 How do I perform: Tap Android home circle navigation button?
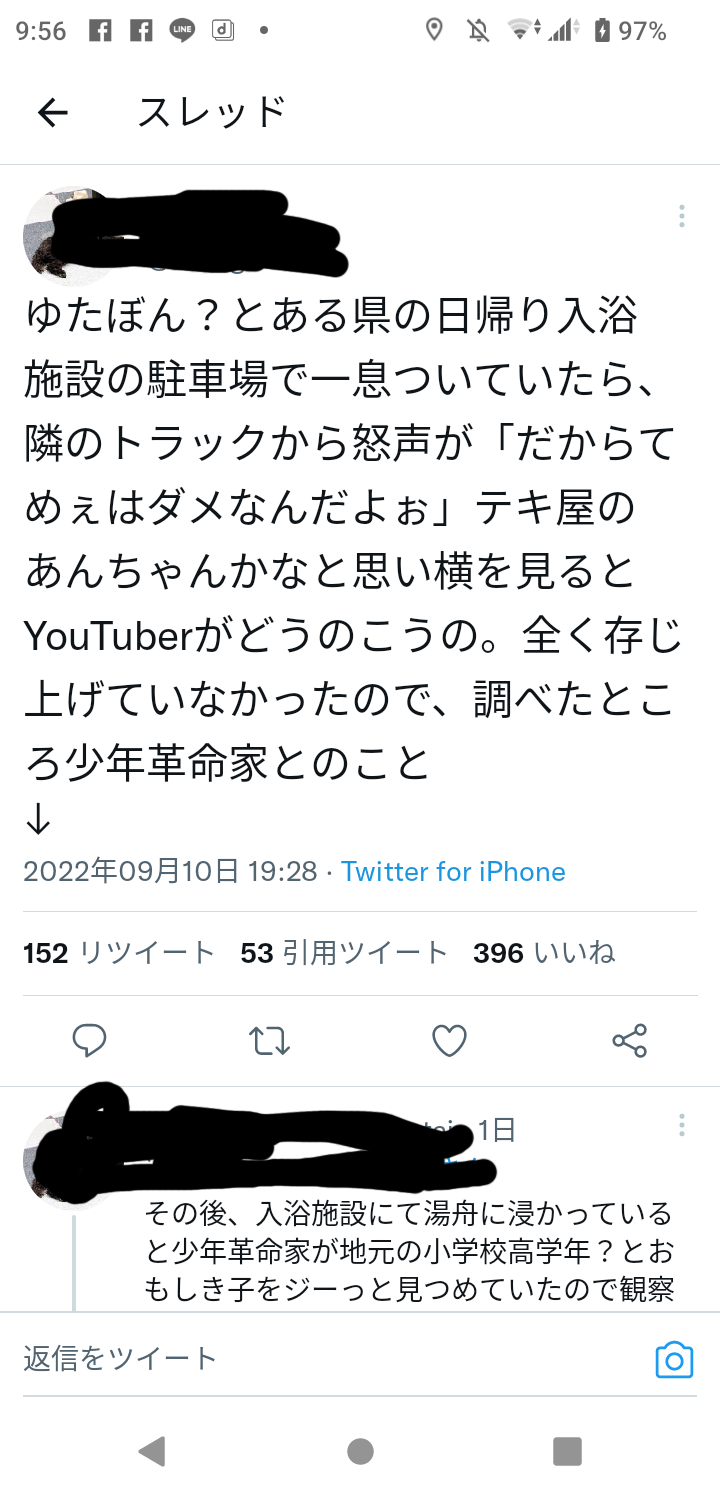360,1451
